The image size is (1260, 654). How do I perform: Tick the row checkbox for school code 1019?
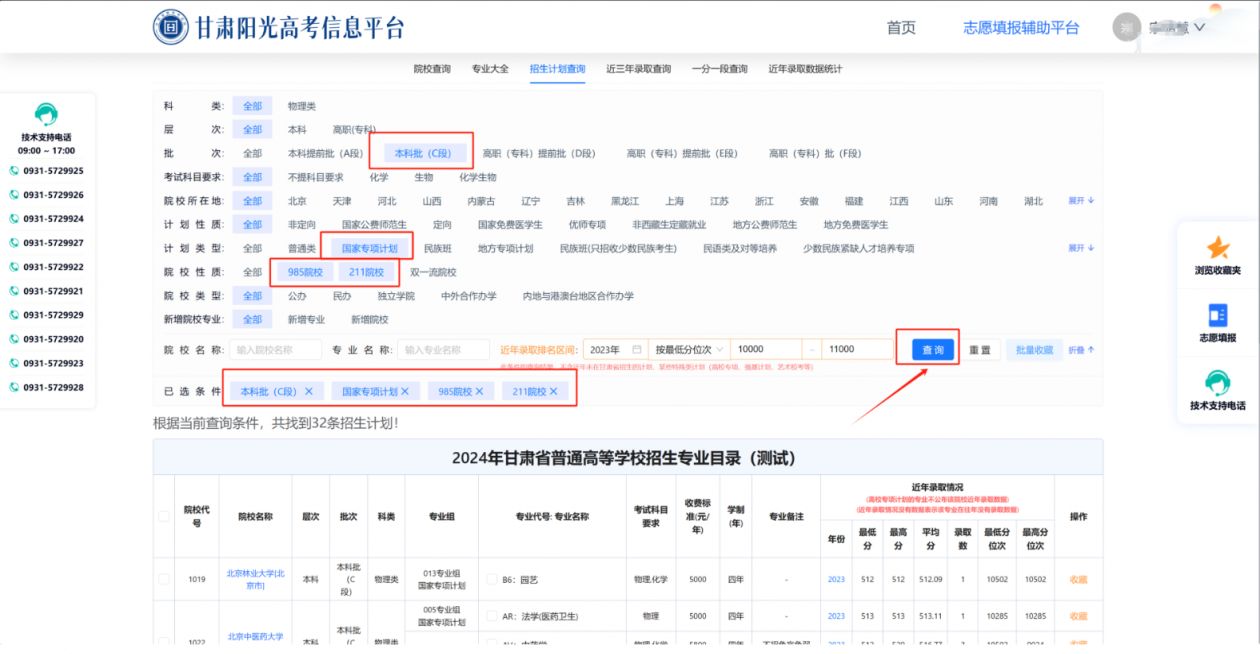[164, 579]
